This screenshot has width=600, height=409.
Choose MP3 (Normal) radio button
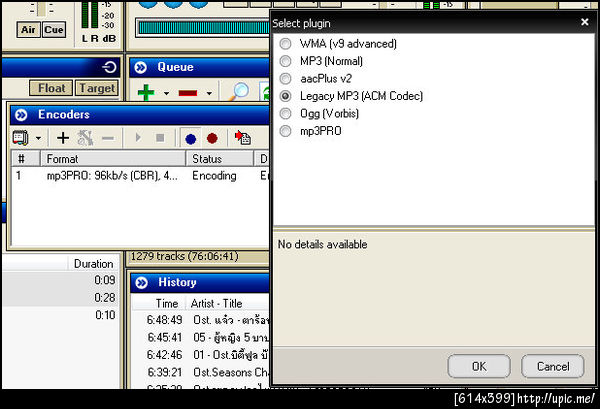(285, 61)
